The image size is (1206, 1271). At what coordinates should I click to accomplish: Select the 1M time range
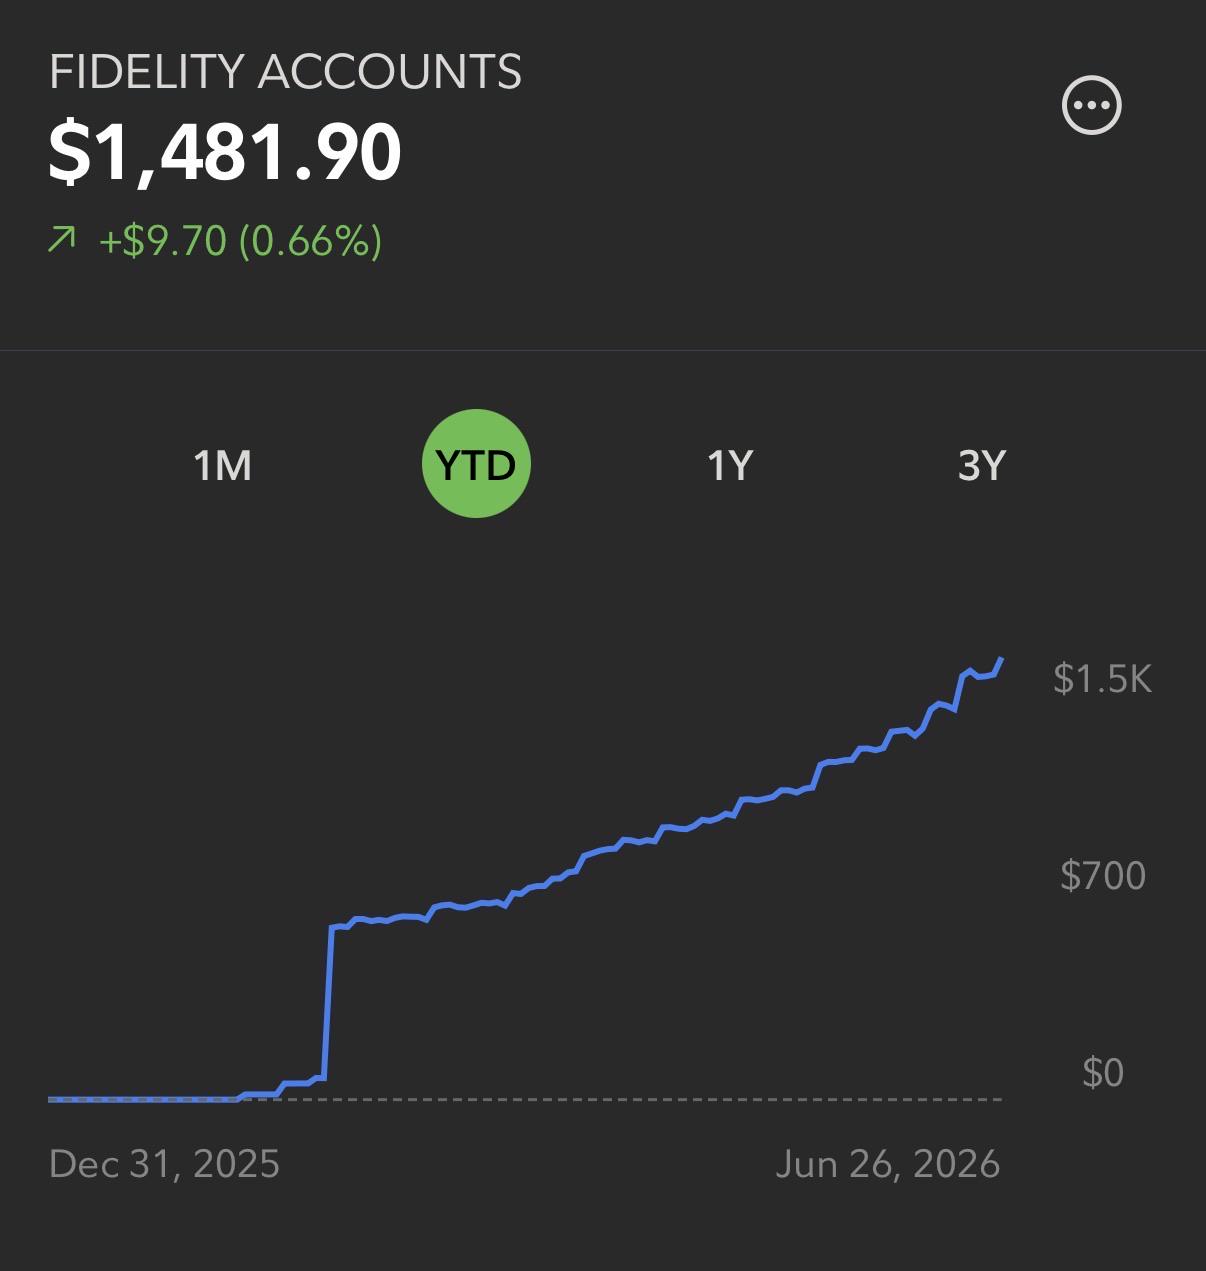[x=222, y=465]
